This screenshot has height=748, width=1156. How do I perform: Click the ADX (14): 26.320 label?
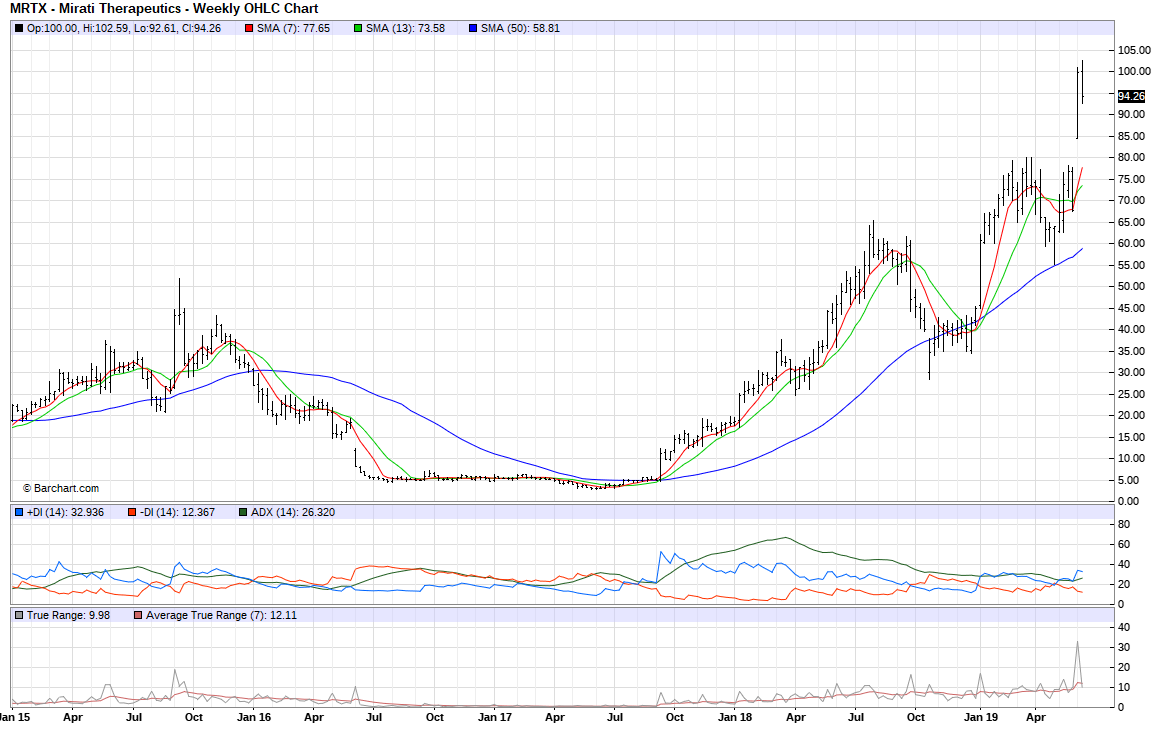(293, 512)
